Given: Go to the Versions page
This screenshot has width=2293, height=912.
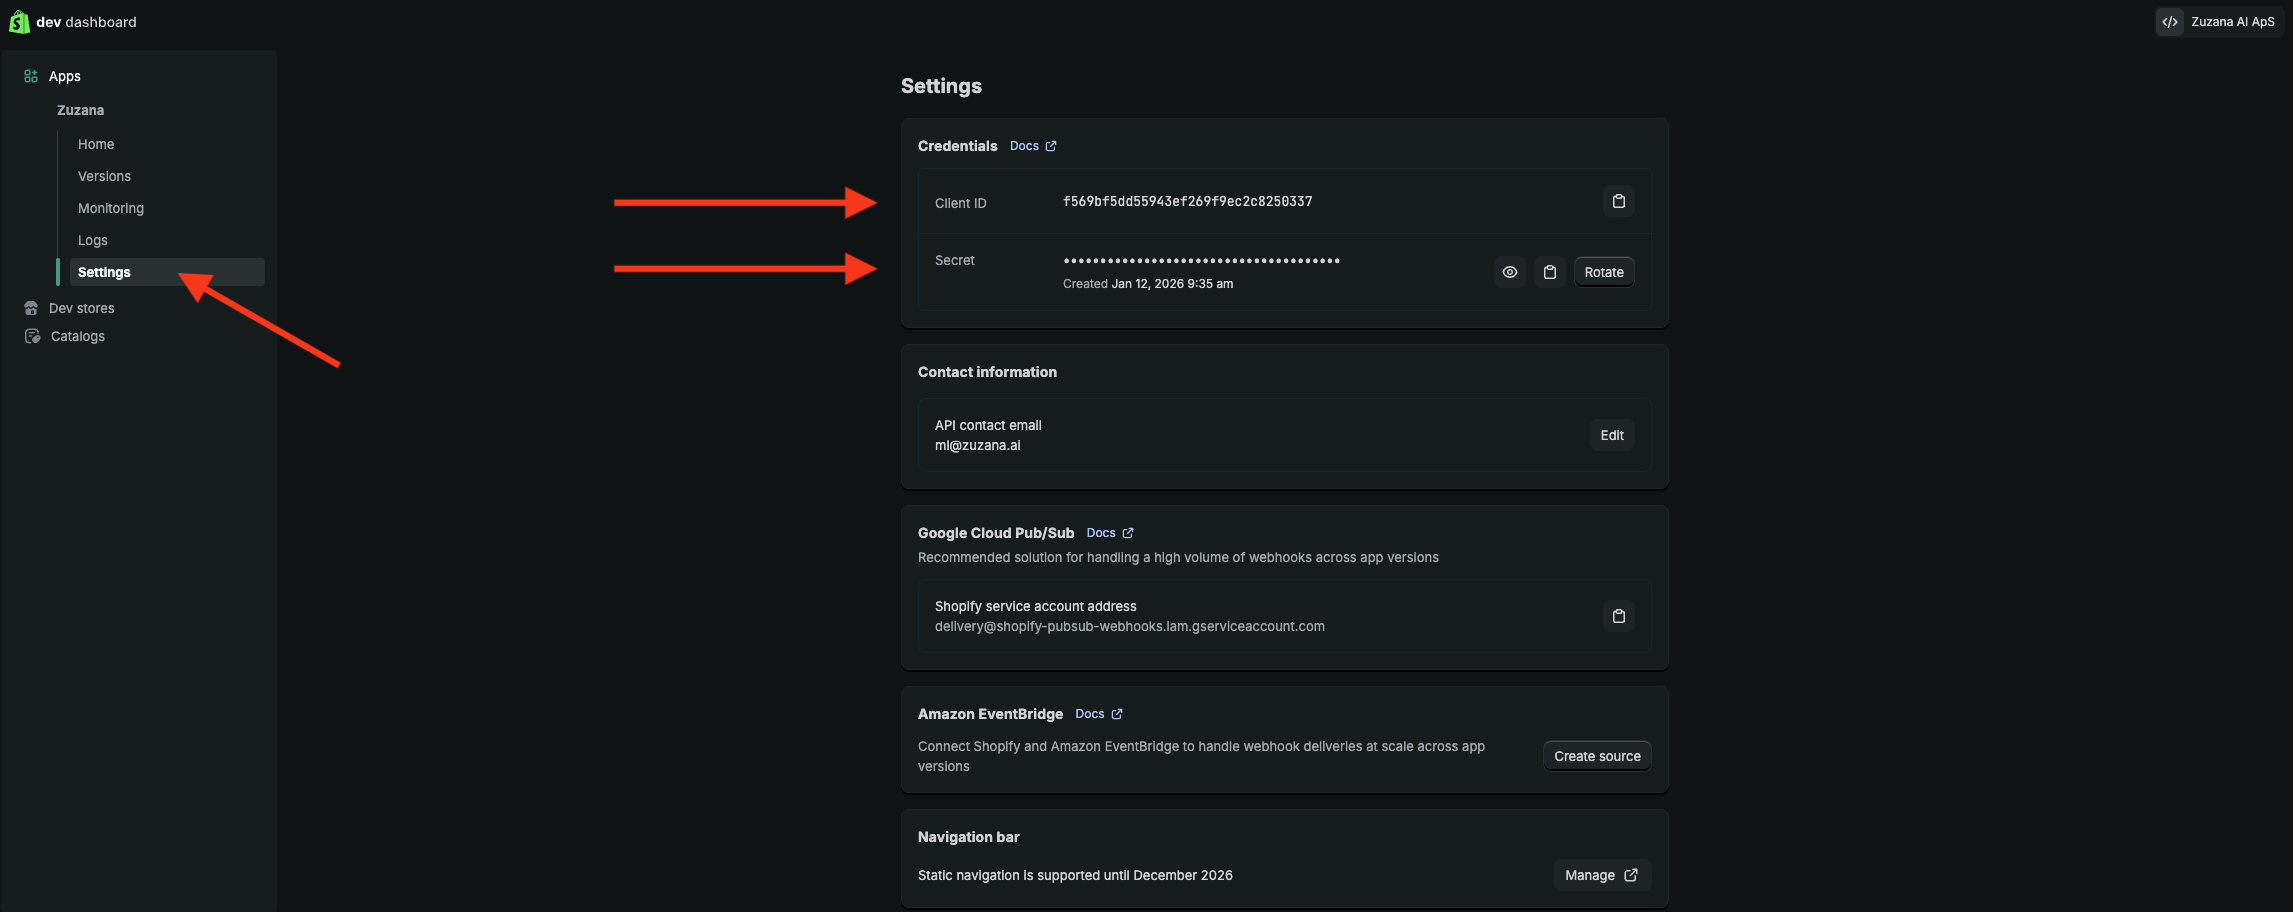Looking at the screenshot, I should click(104, 176).
